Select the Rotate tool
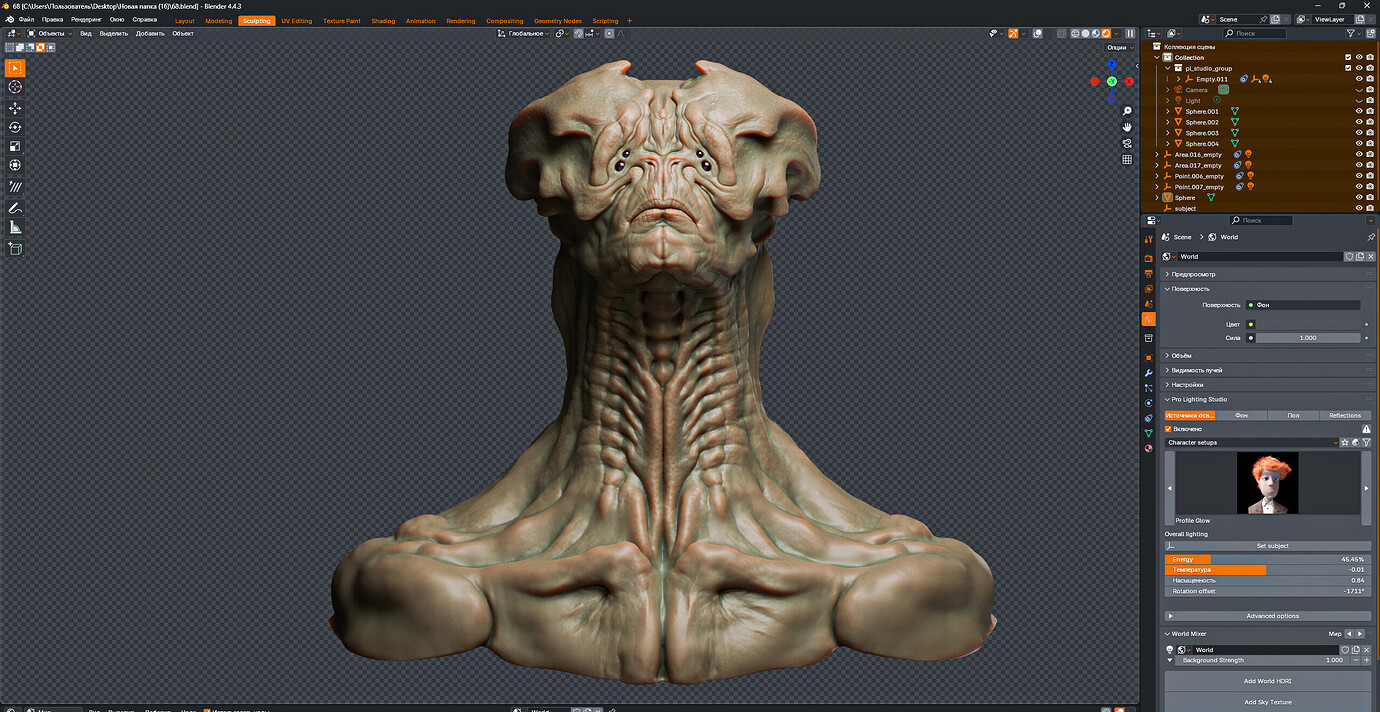The width and height of the screenshot is (1380, 712). tap(15, 127)
